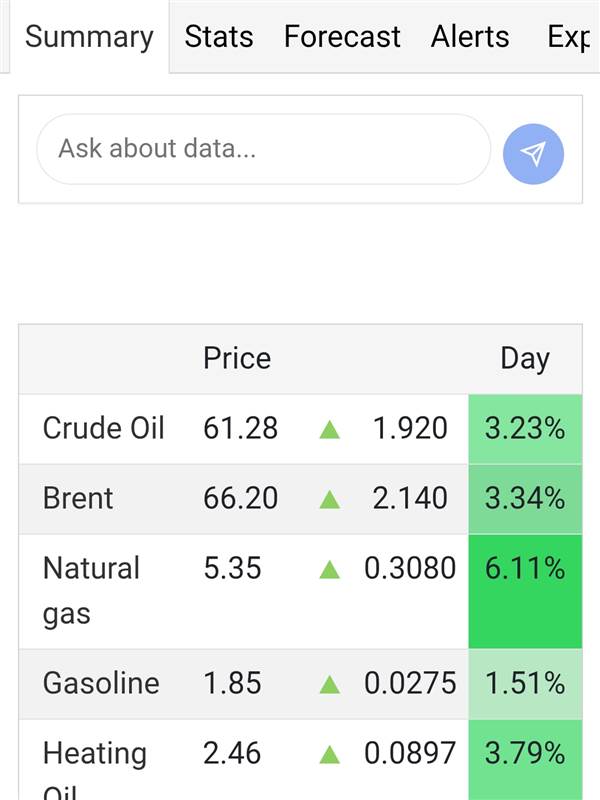This screenshot has height=800, width=600.
Task: Open the Summary tab
Action: coord(89,37)
